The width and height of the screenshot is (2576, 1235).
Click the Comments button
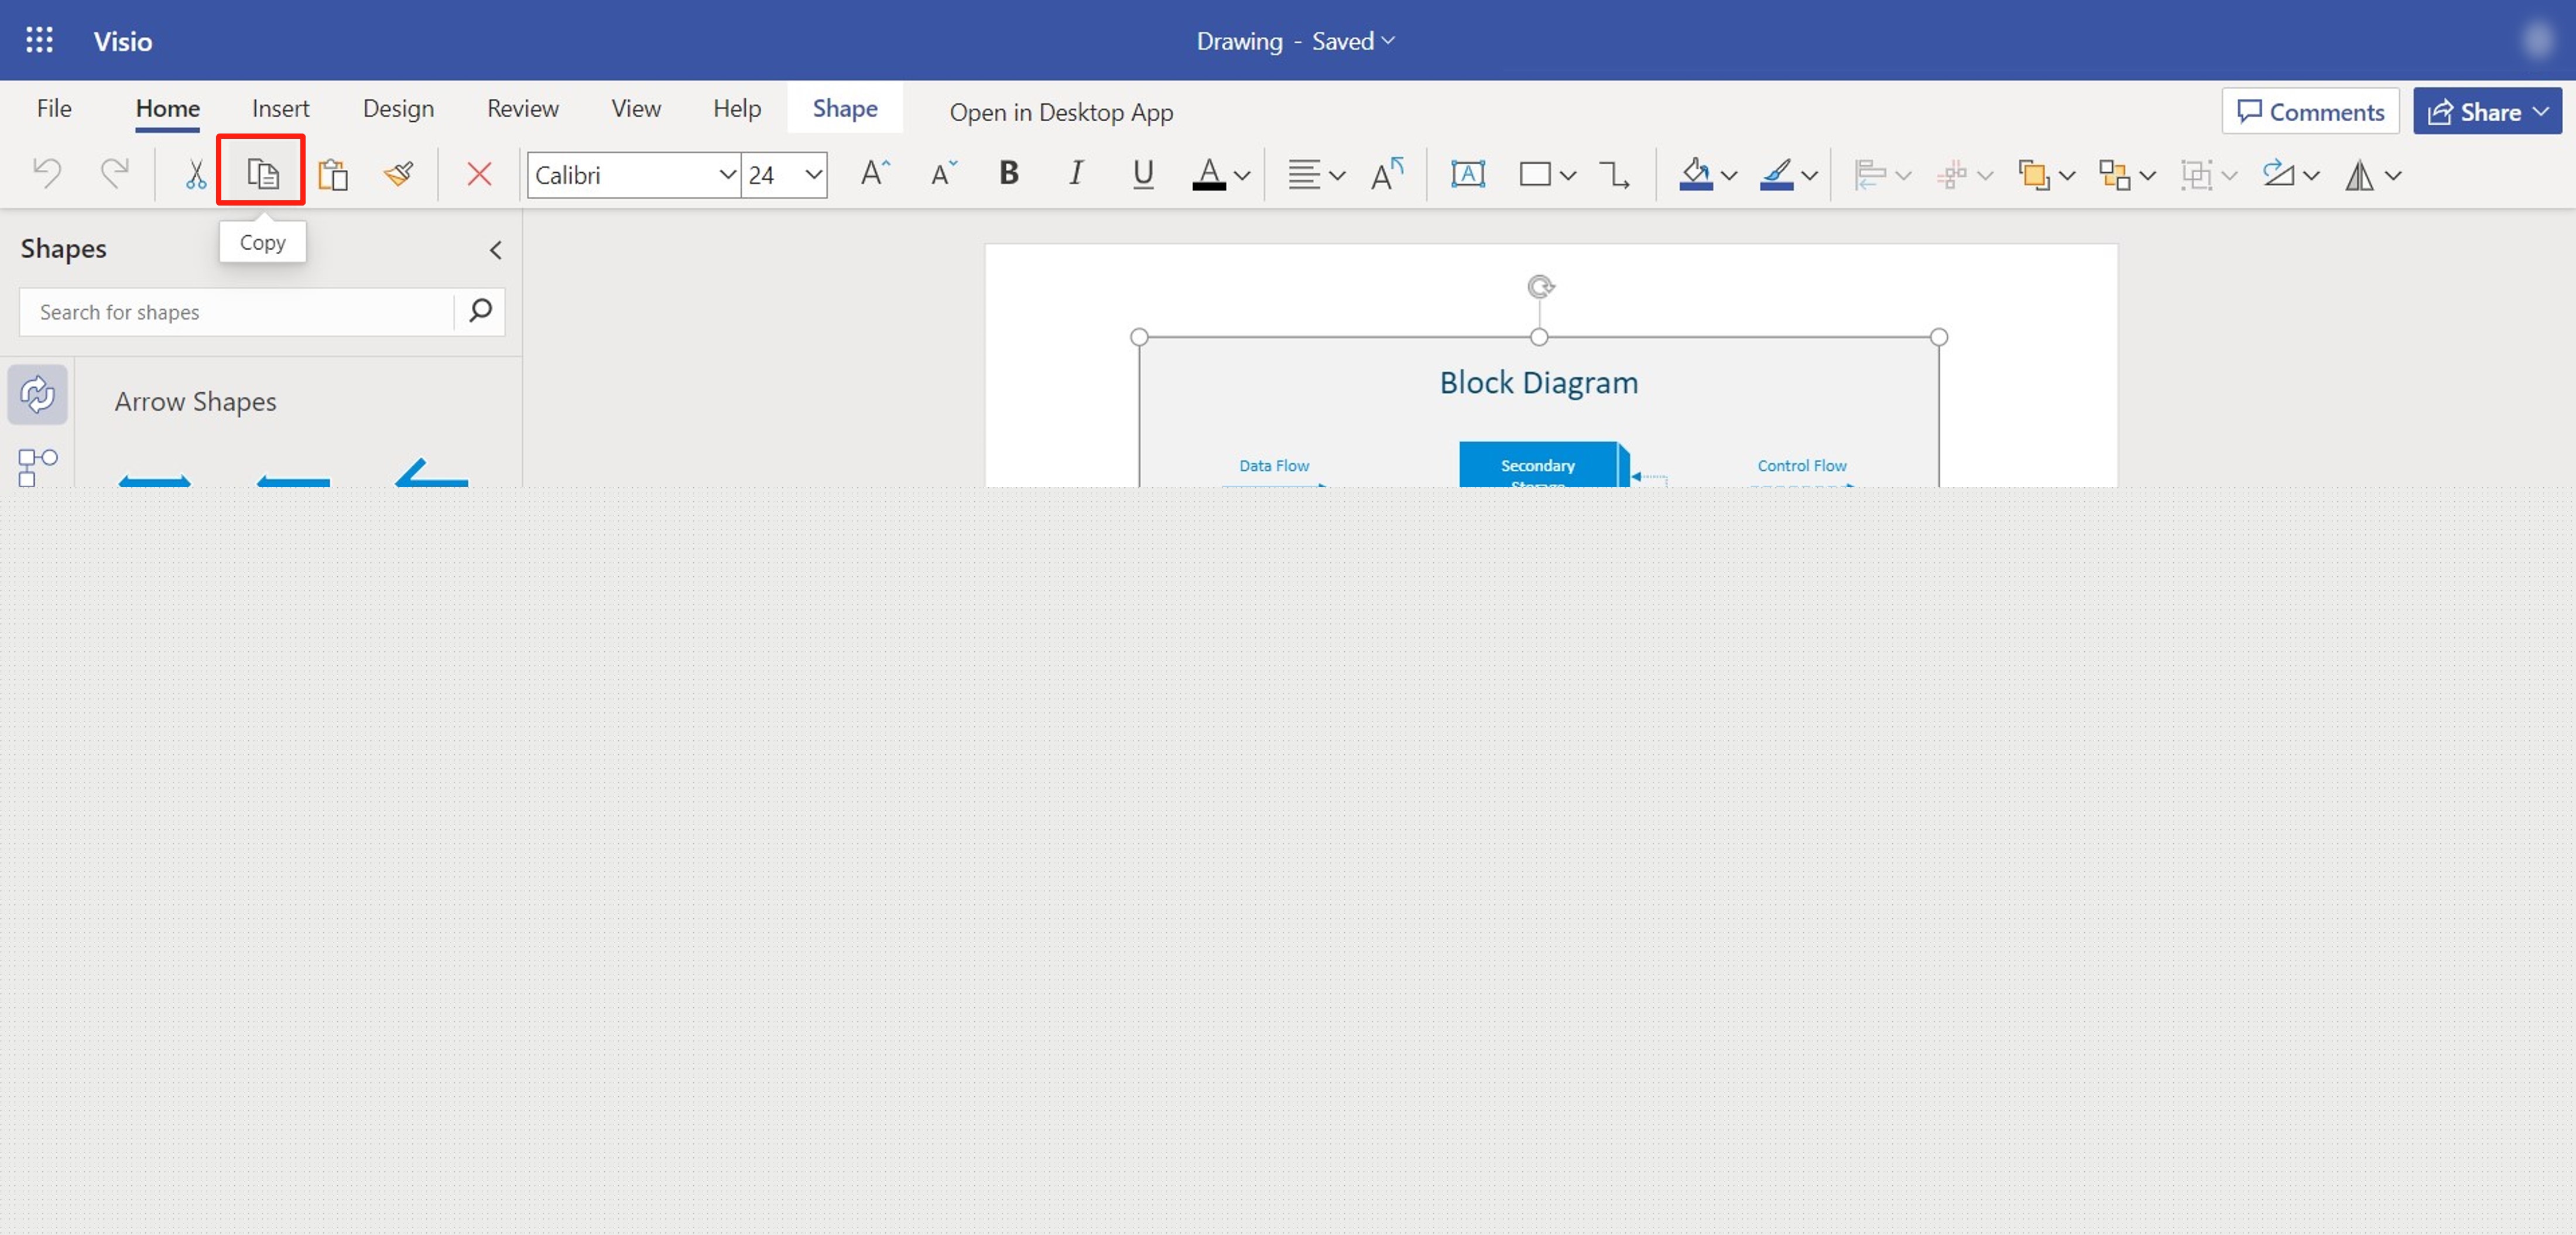[2310, 111]
